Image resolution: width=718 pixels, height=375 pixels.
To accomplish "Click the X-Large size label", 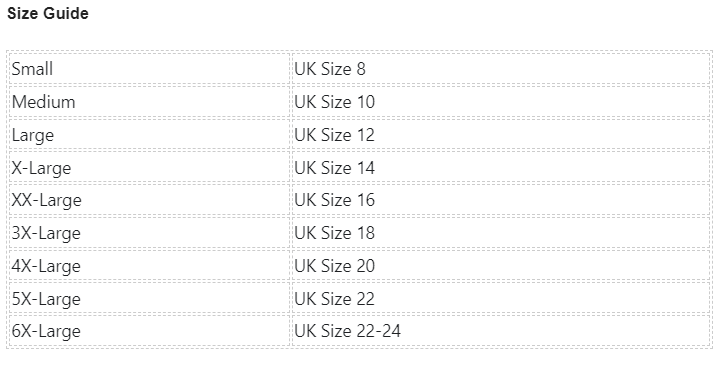I will click(41, 168).
